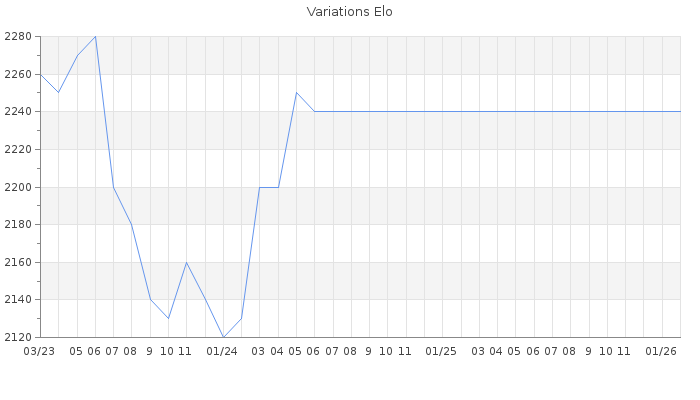700x400 pixels.
Task: Click the 2120 y-axis label
Action: click(x=18, y=337)
